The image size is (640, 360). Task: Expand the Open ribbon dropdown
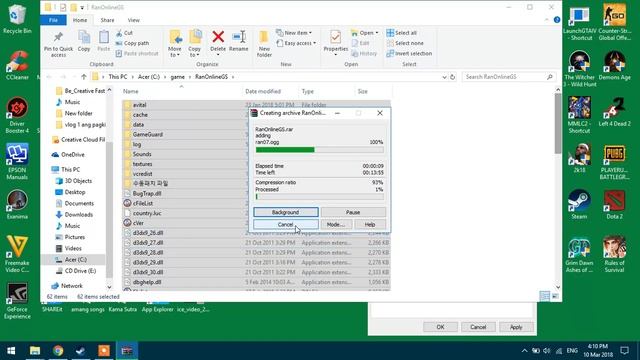(364, 33)
